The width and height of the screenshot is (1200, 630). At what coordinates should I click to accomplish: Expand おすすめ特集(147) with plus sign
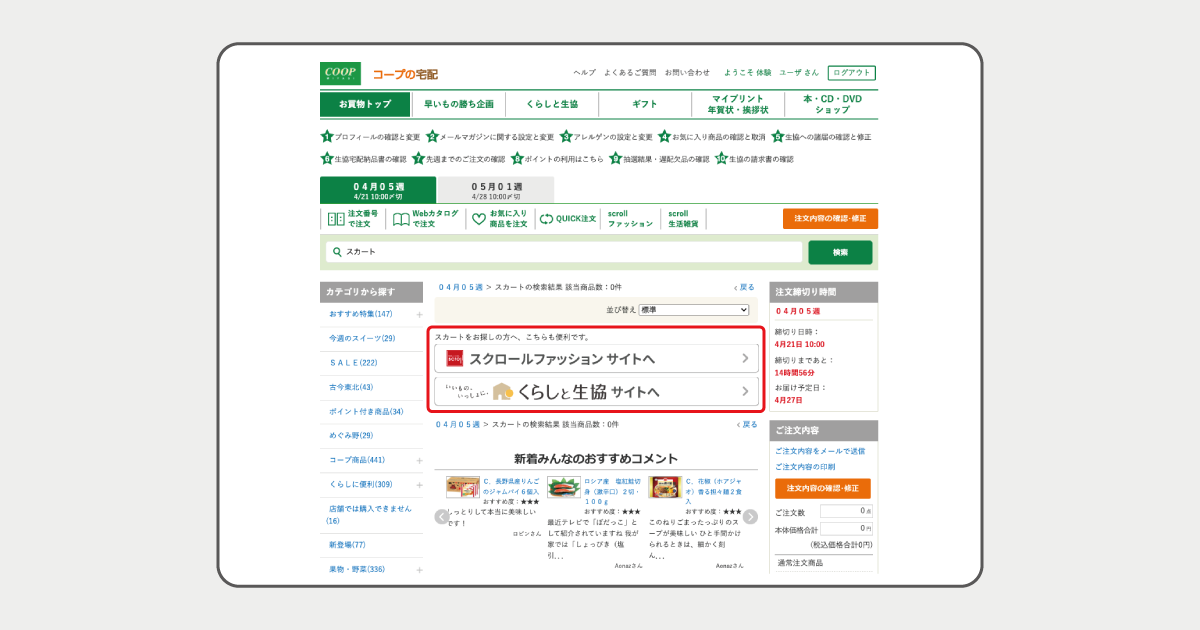point(419,315)
